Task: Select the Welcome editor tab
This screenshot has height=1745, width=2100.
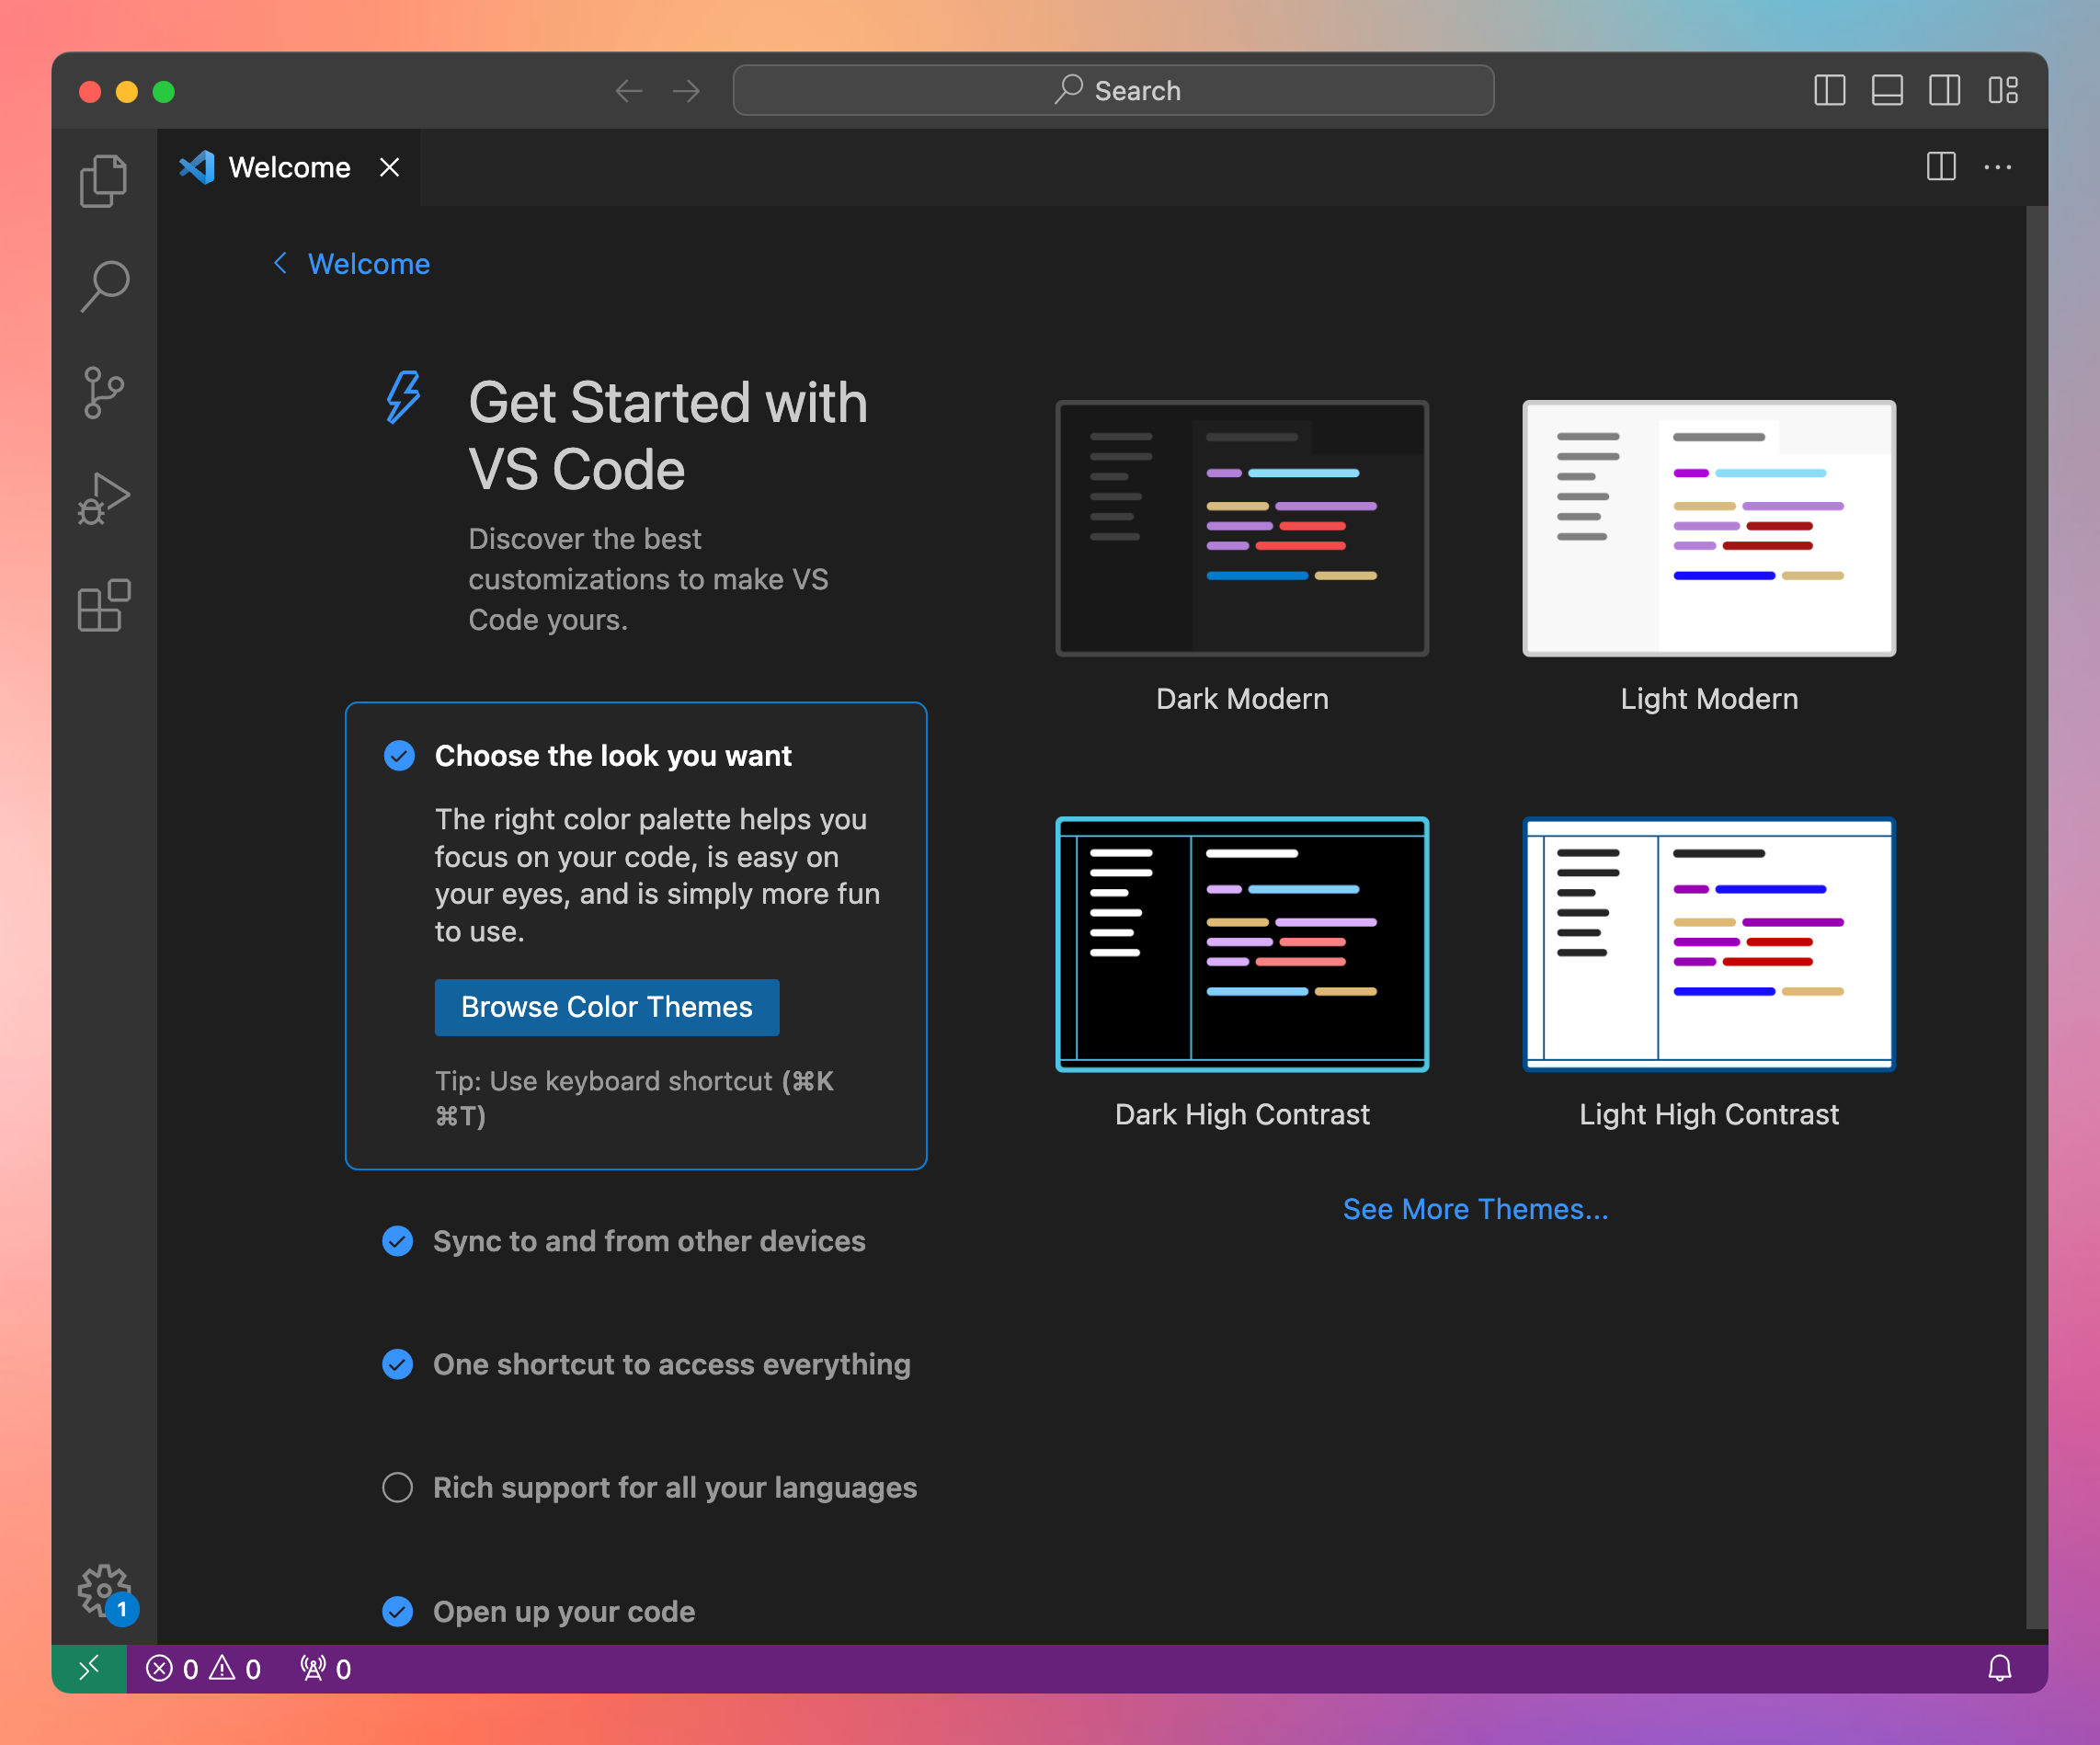Action: (x=288, y=167)
